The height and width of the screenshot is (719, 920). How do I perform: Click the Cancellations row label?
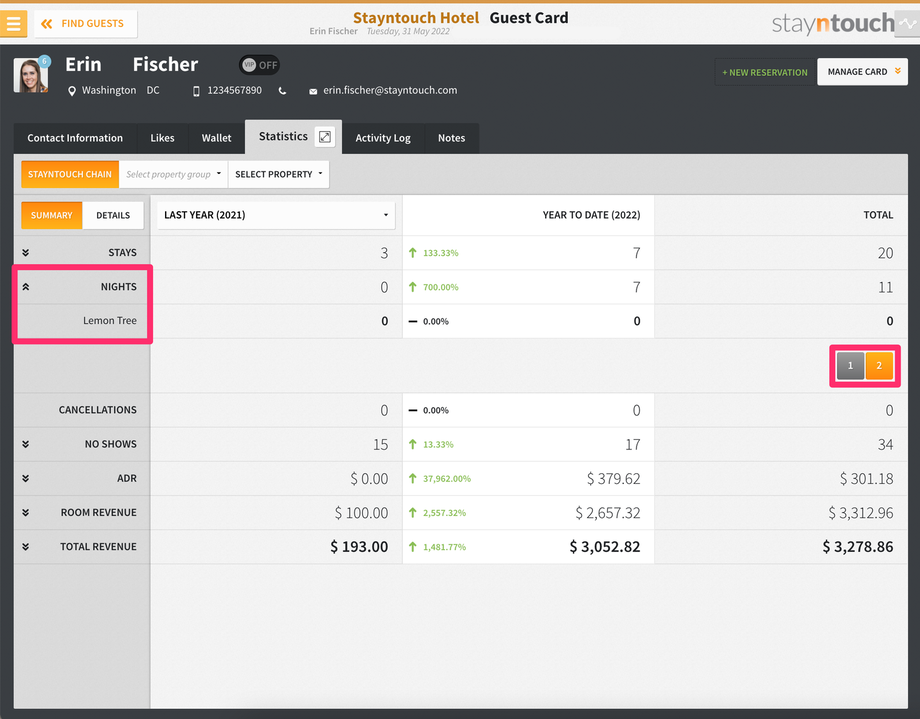(97, 410)
